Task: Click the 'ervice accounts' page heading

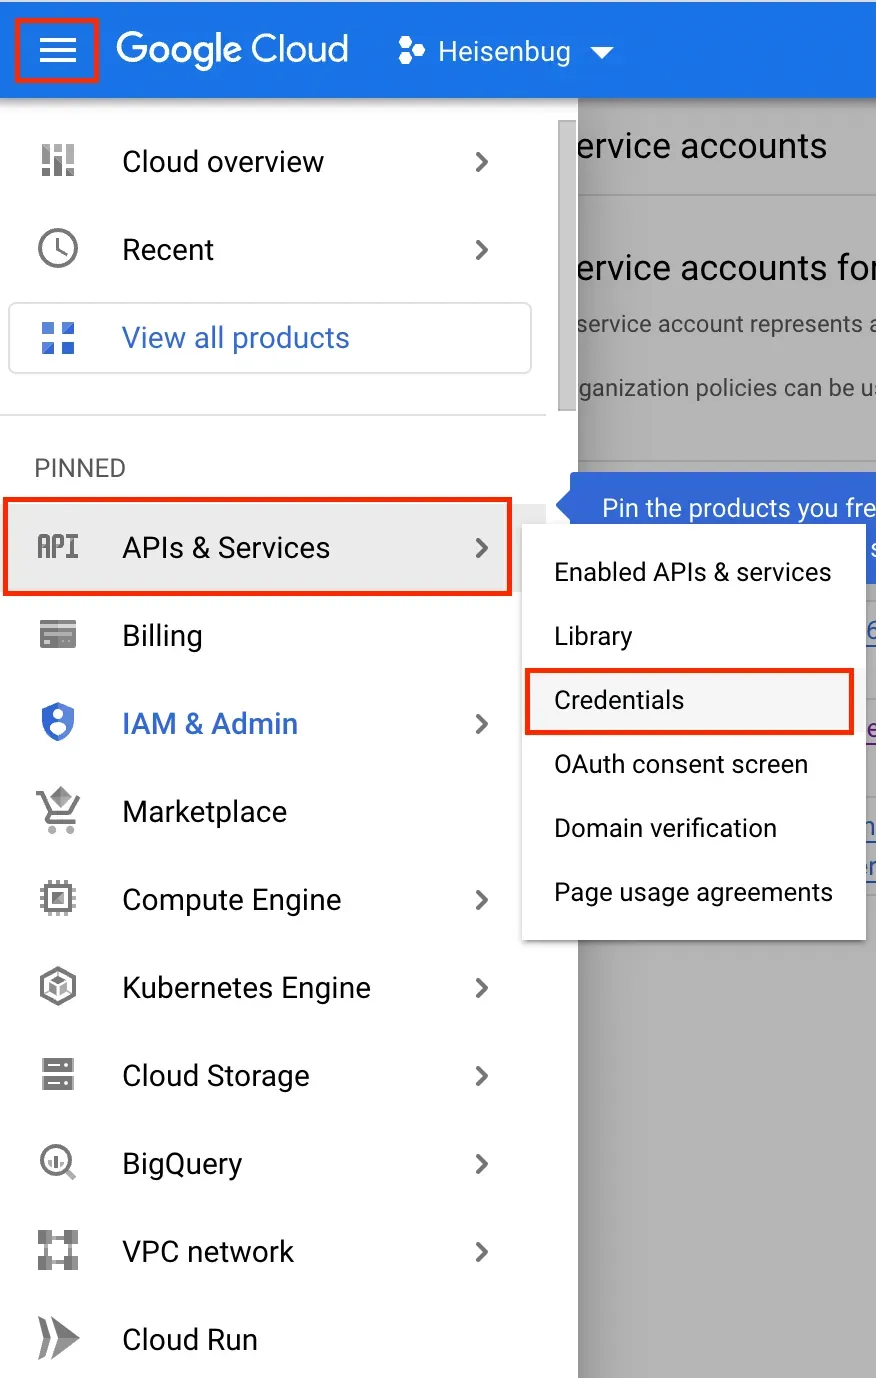Action: (x=702, y=147)
